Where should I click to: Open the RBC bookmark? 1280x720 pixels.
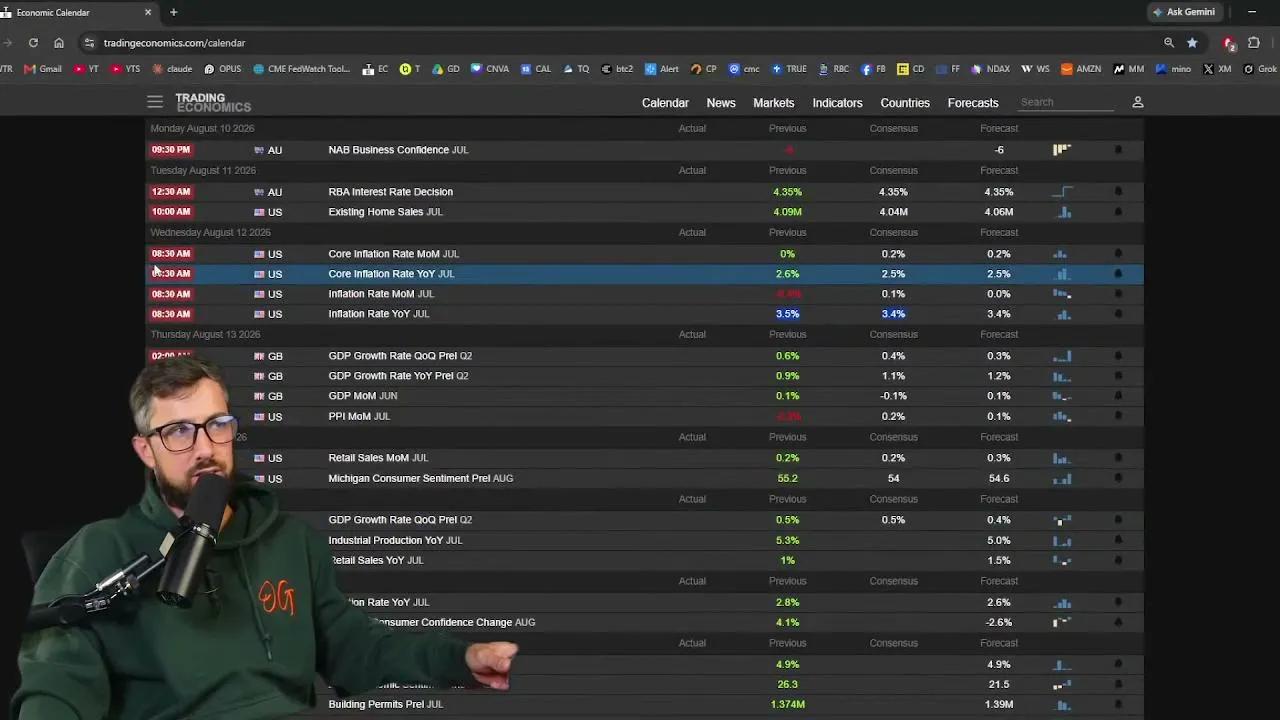pyautogui.click(x=834, y=69)
